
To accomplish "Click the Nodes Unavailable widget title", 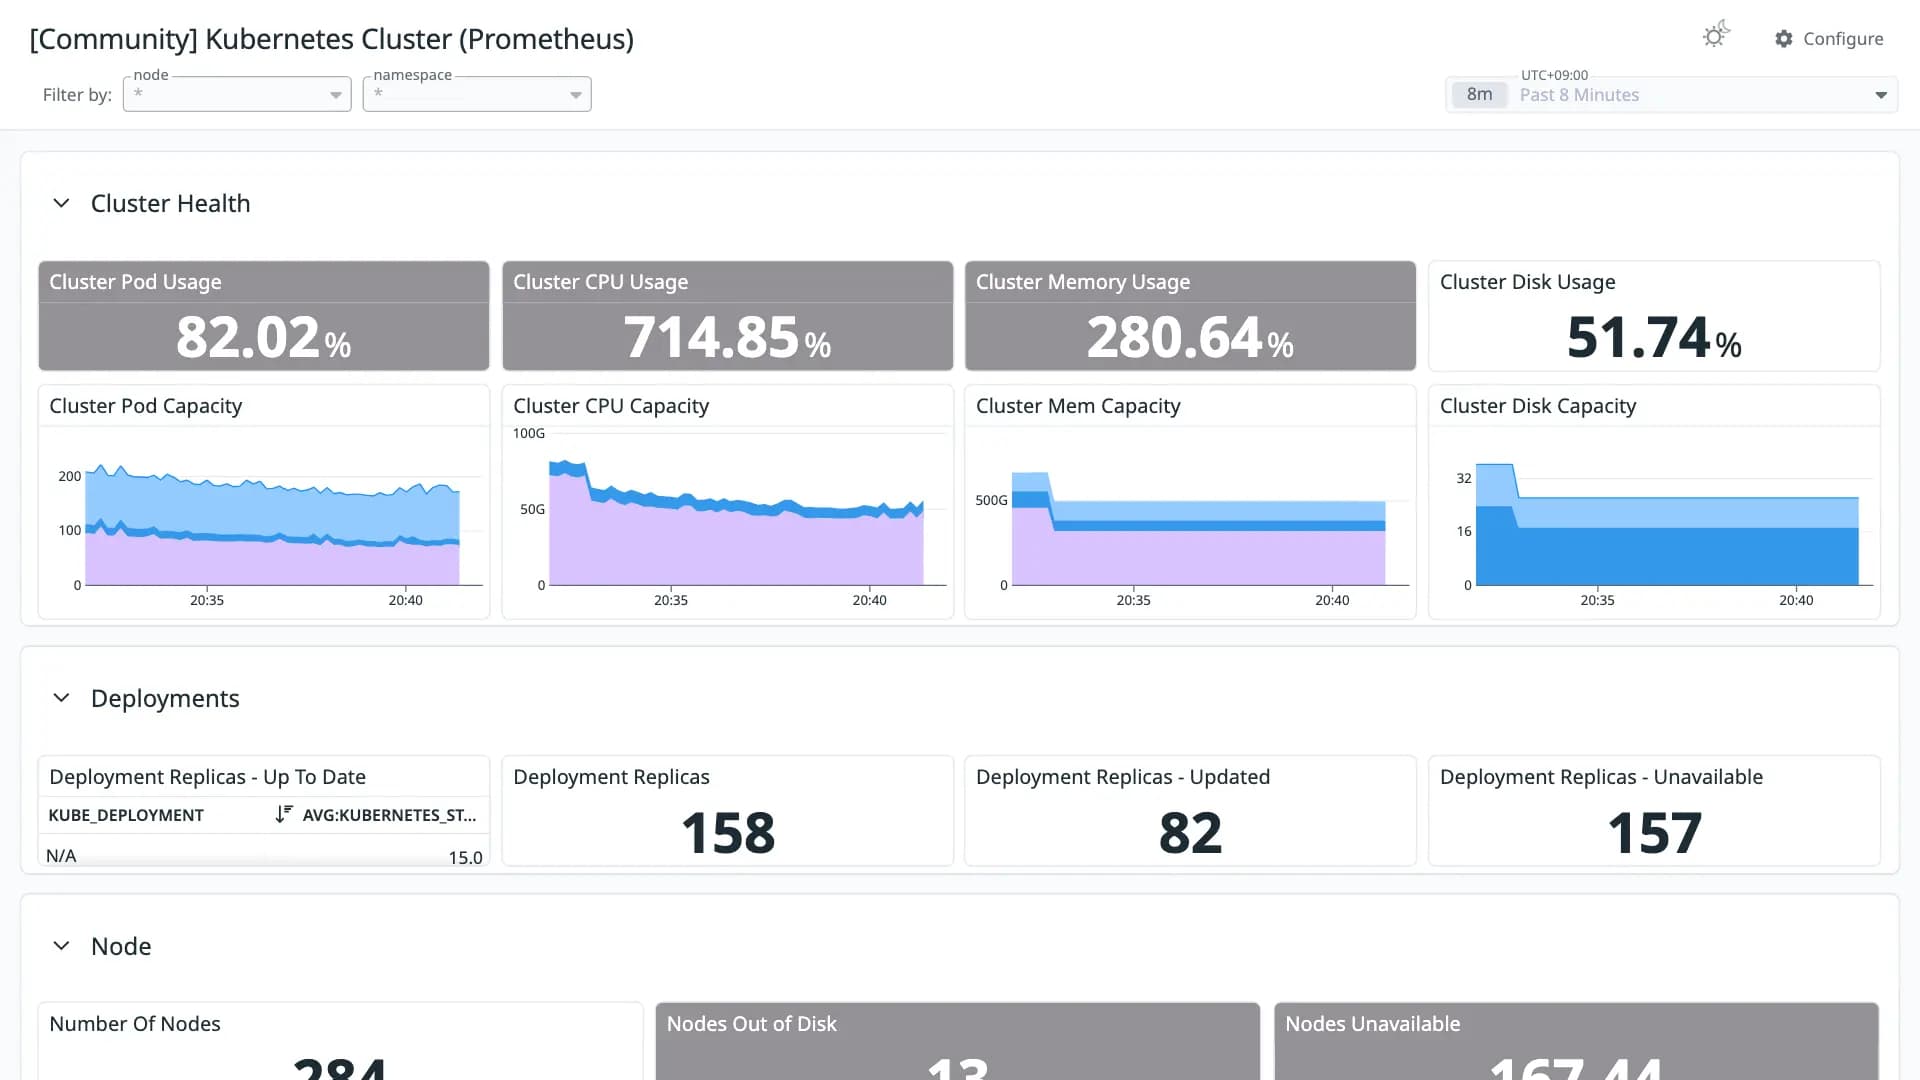I will (1372, 1024).
